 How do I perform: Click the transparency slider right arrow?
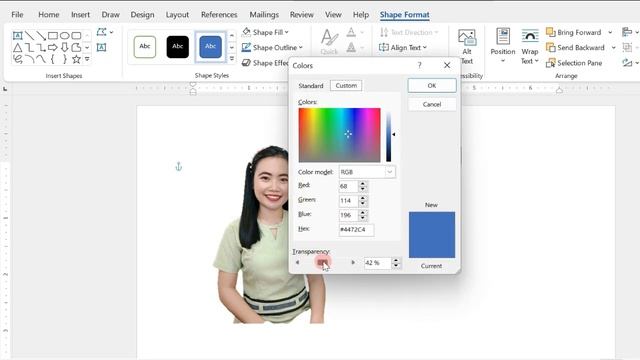(x=353, y=262)
